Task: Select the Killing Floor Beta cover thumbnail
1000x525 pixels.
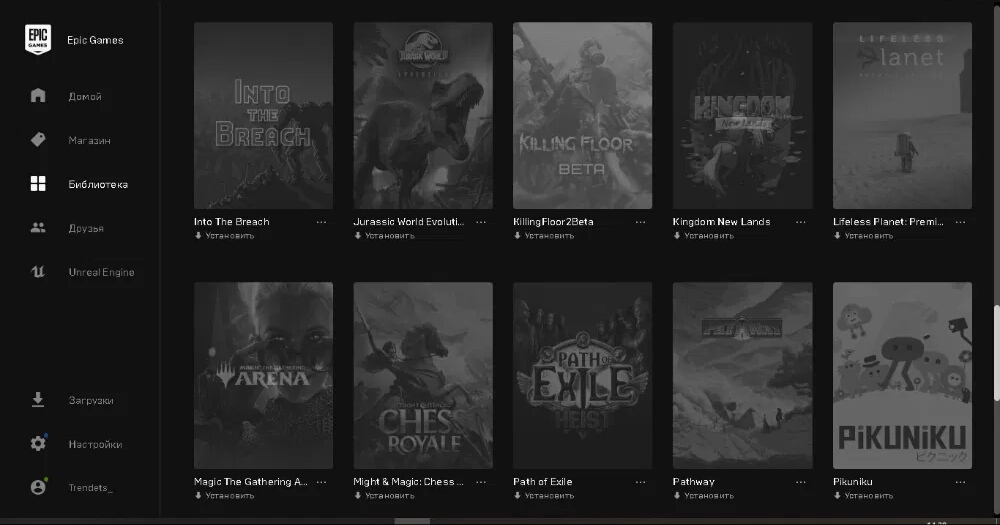Action: click(582, 115)
